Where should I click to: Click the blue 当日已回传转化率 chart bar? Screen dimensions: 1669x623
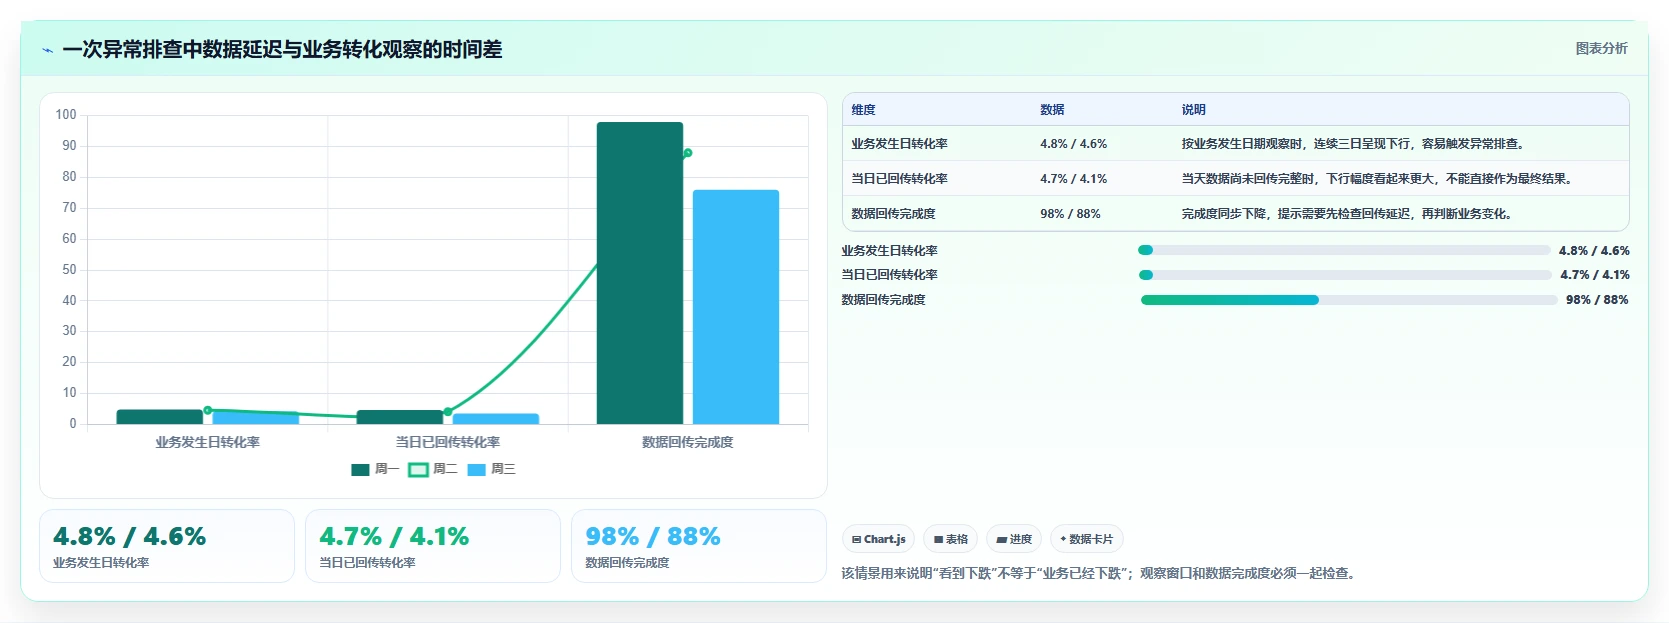[496, 419]
